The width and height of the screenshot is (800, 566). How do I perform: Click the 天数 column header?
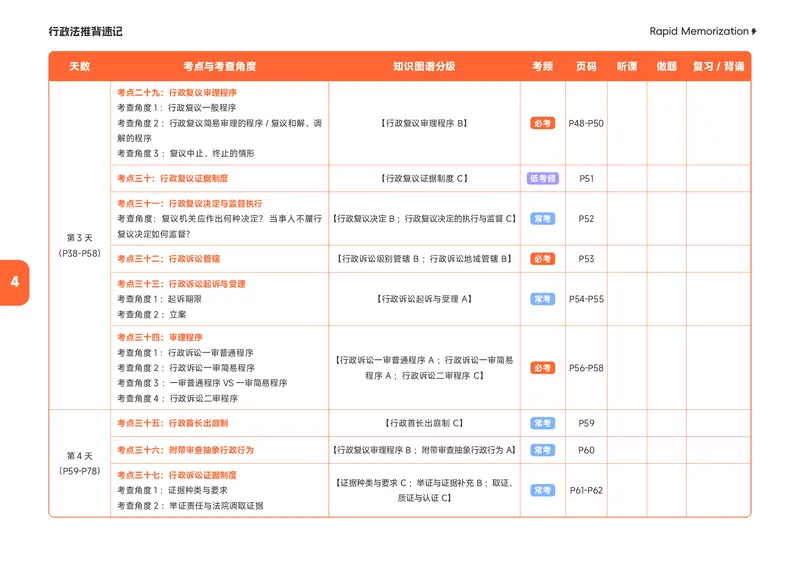80,66
